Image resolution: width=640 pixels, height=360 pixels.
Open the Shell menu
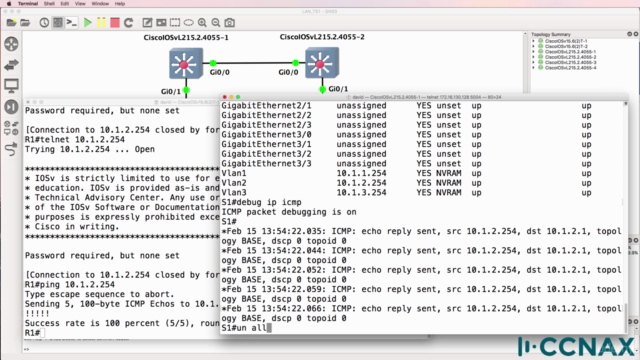click(x=49, y=4)
